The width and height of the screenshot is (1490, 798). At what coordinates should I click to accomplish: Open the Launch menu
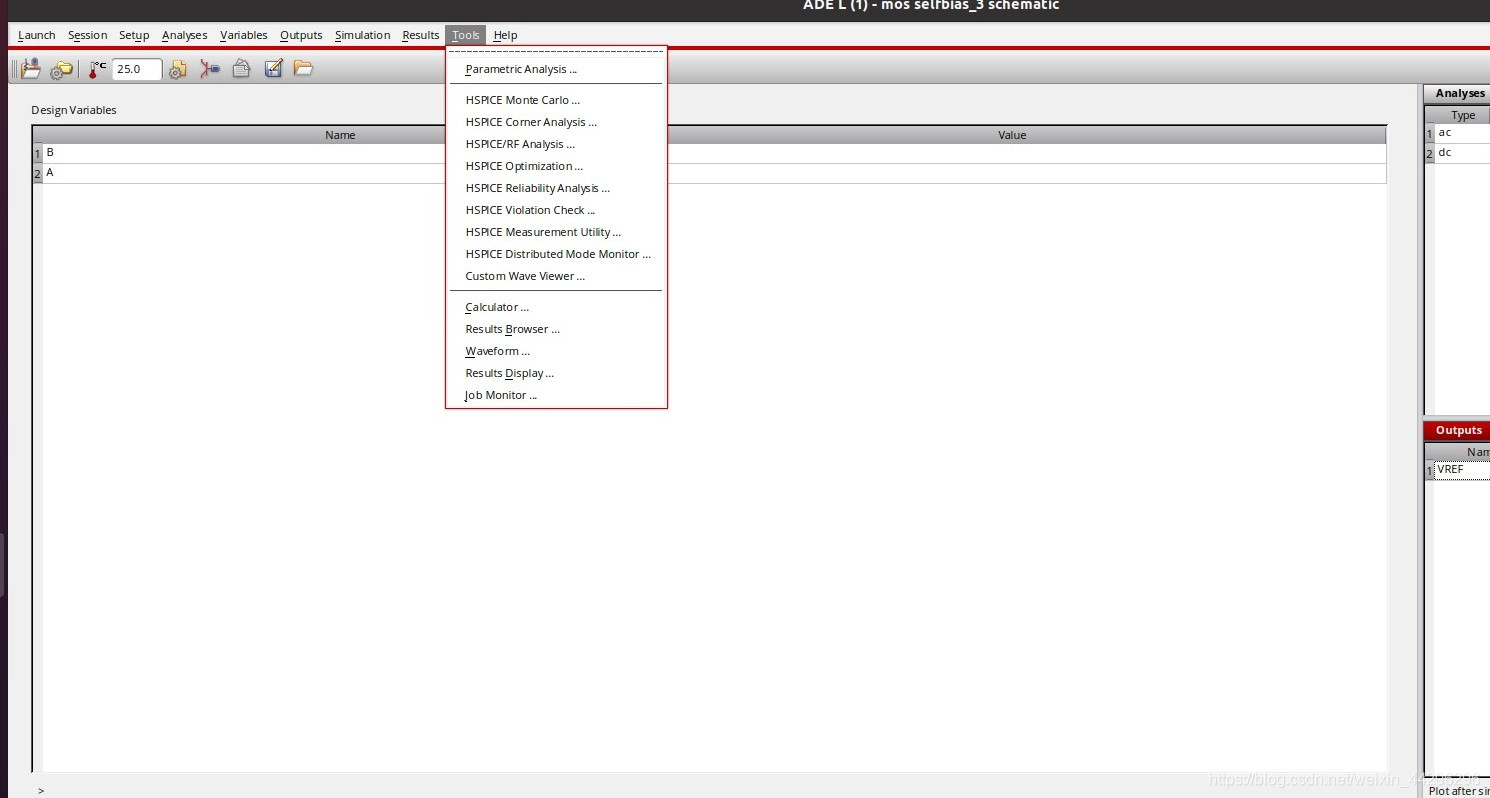point(37,35)
